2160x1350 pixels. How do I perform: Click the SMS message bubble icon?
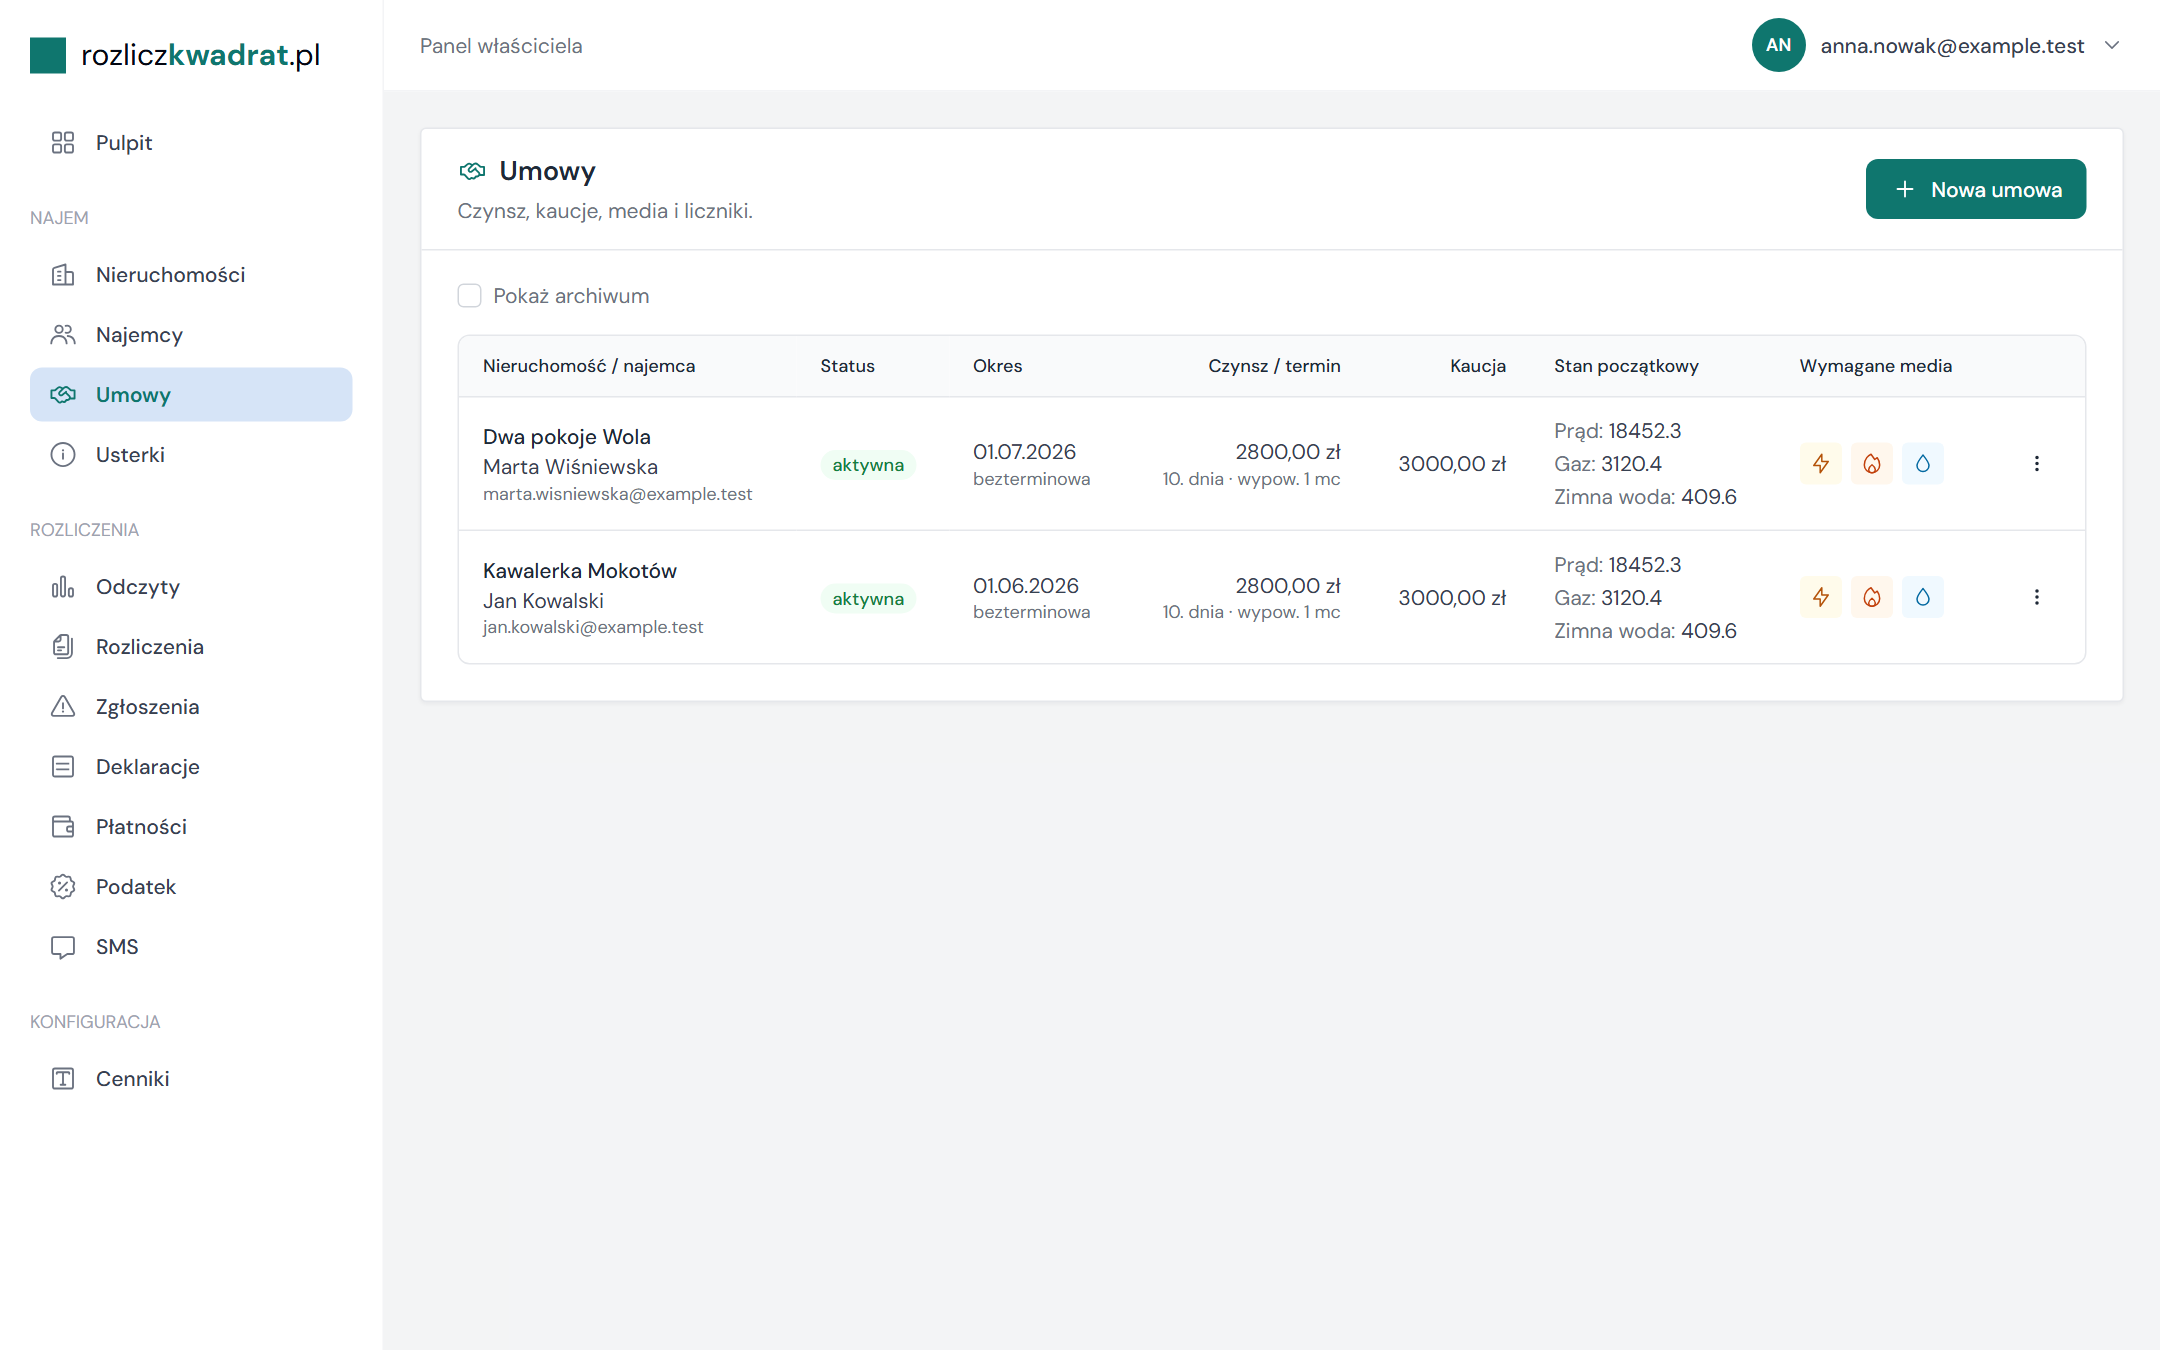[x=63, y=947]
